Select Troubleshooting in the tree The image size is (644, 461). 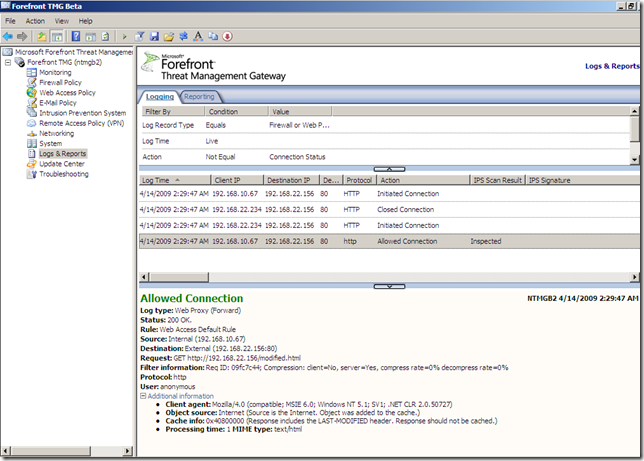(x=63, y=174)
